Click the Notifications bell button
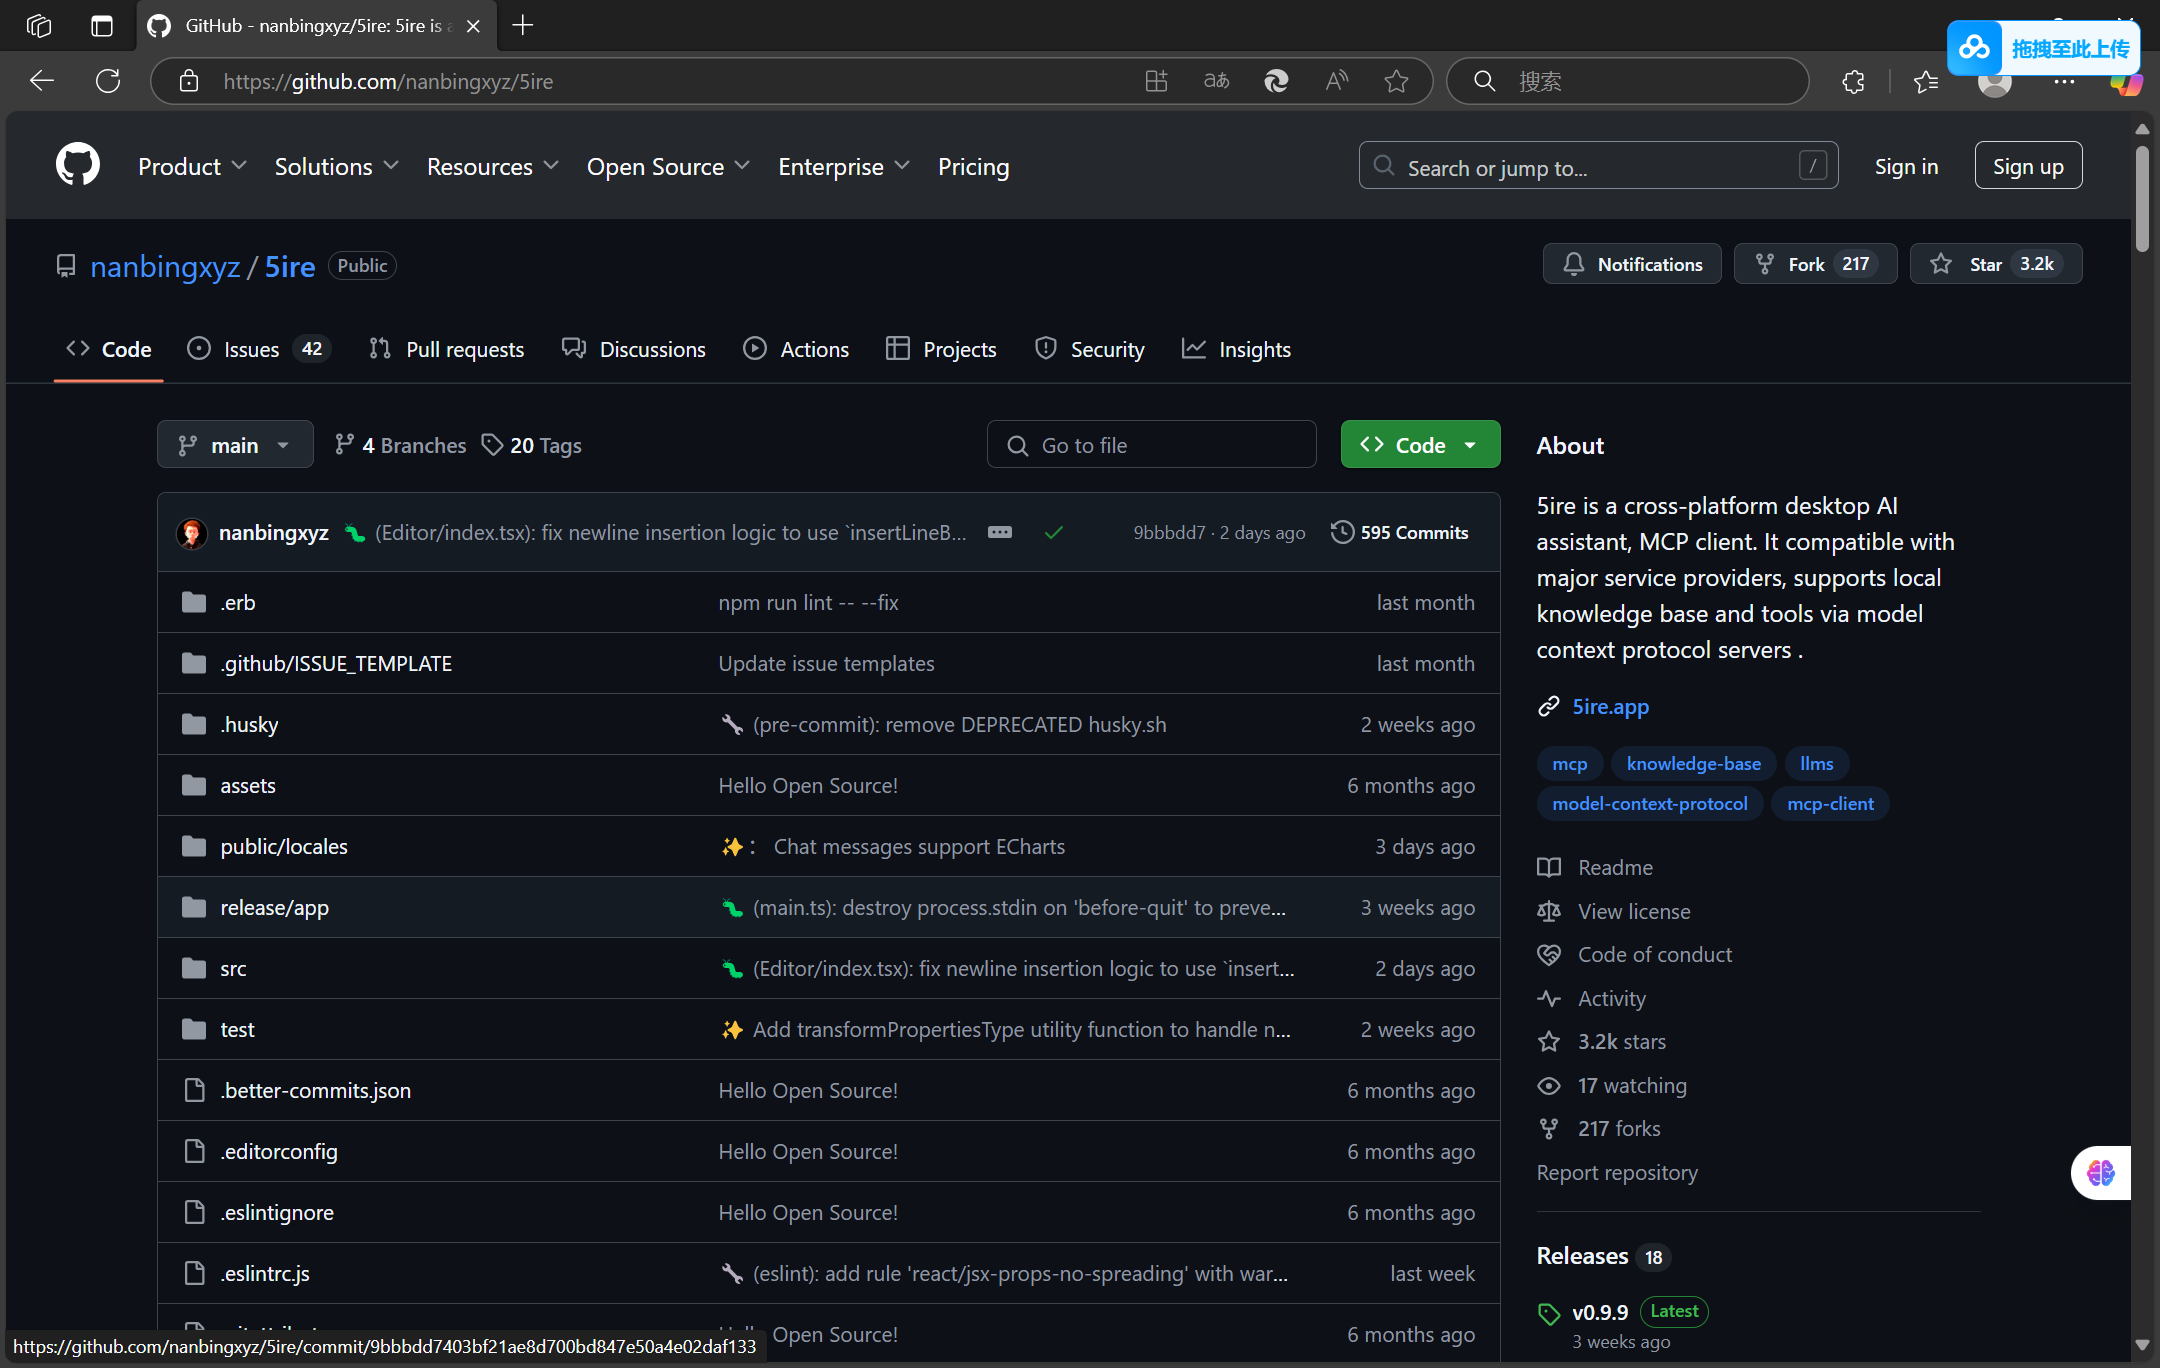Image resolution: width=2160 pixels, height=1368 pixels. point(1631,264)
